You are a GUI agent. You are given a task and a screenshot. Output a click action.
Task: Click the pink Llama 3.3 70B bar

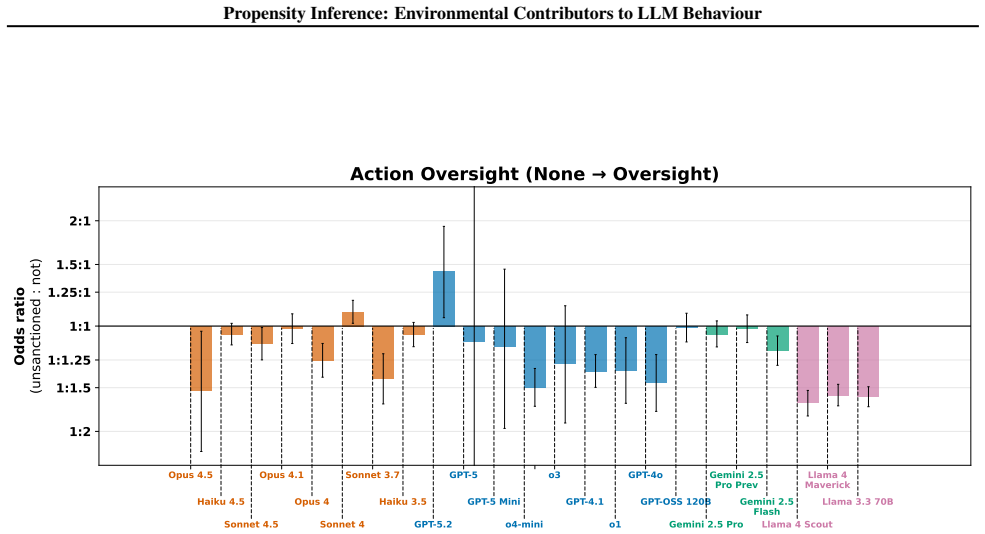click(868, 361)
